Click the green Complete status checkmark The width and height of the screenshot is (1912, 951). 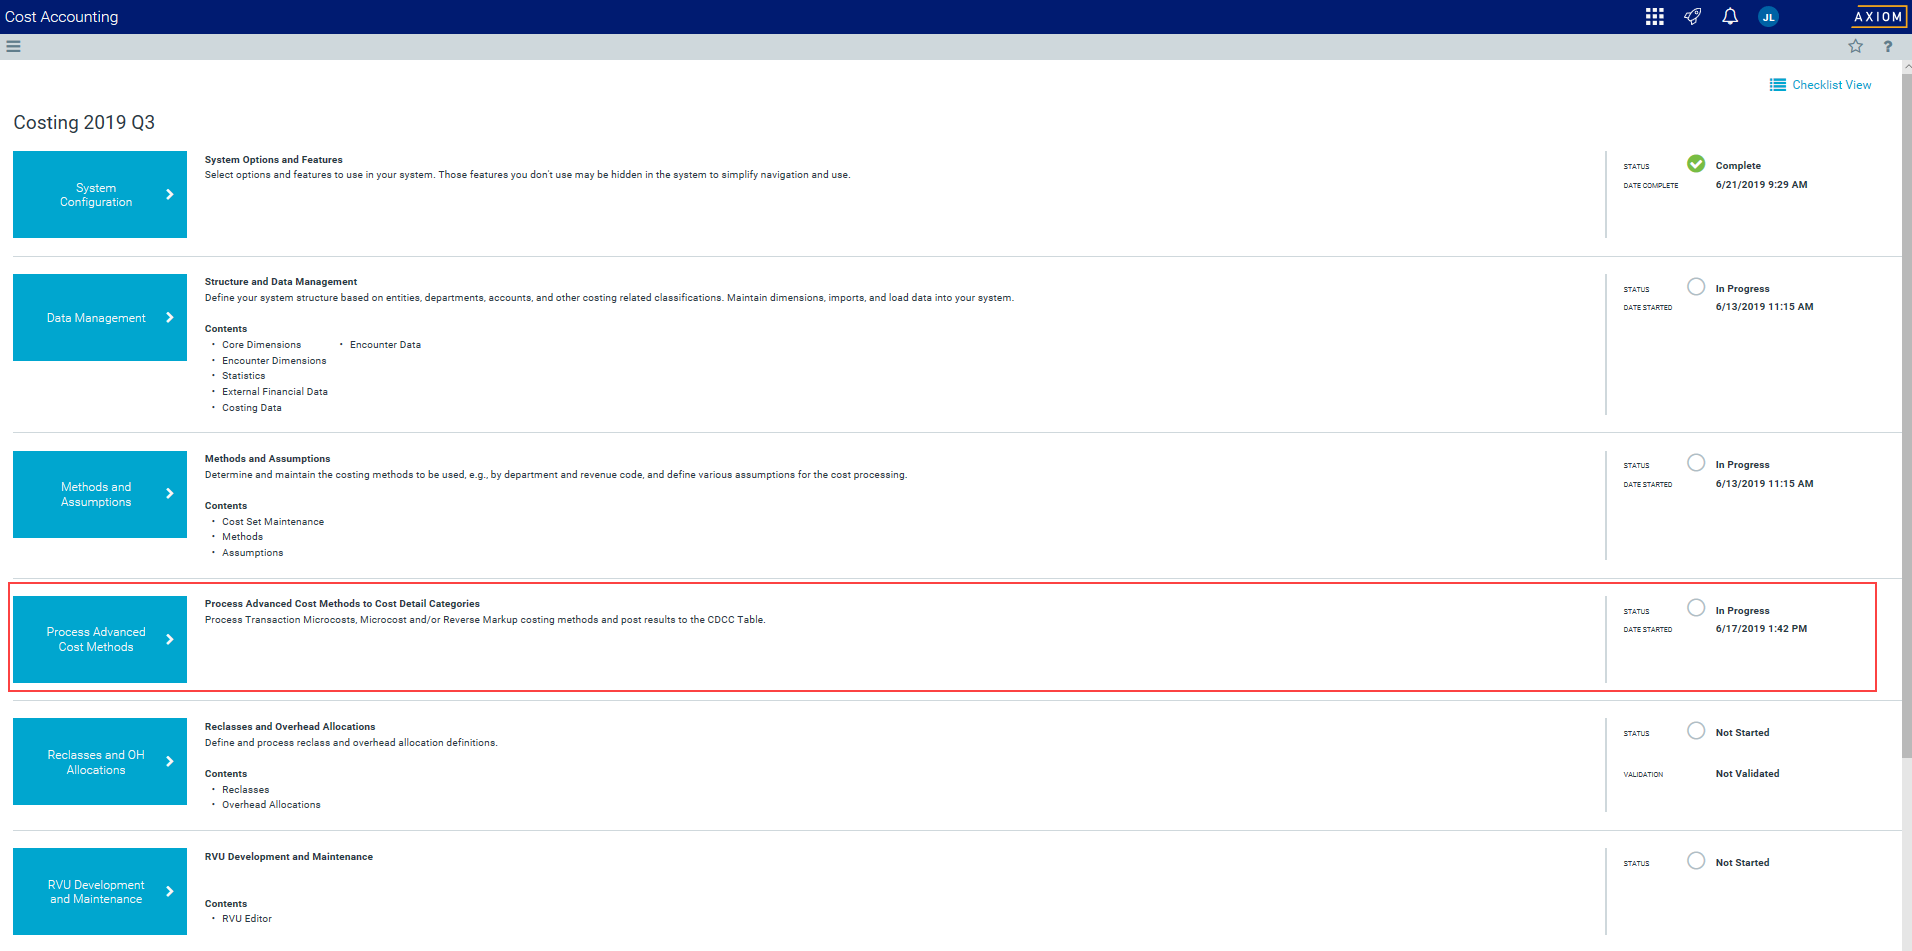click(x=1696, y=164)
